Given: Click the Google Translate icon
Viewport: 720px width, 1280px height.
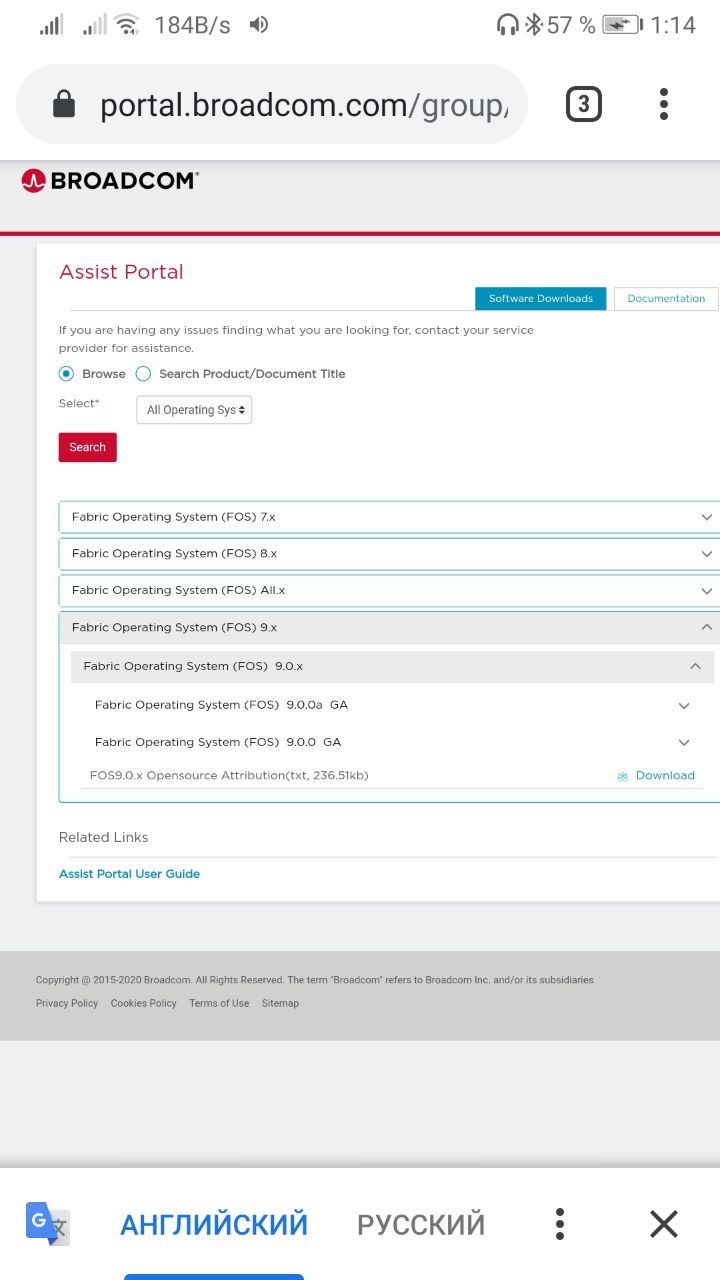Looking at the screenshot, I should pyautogui.click(x=47, y=1223).
